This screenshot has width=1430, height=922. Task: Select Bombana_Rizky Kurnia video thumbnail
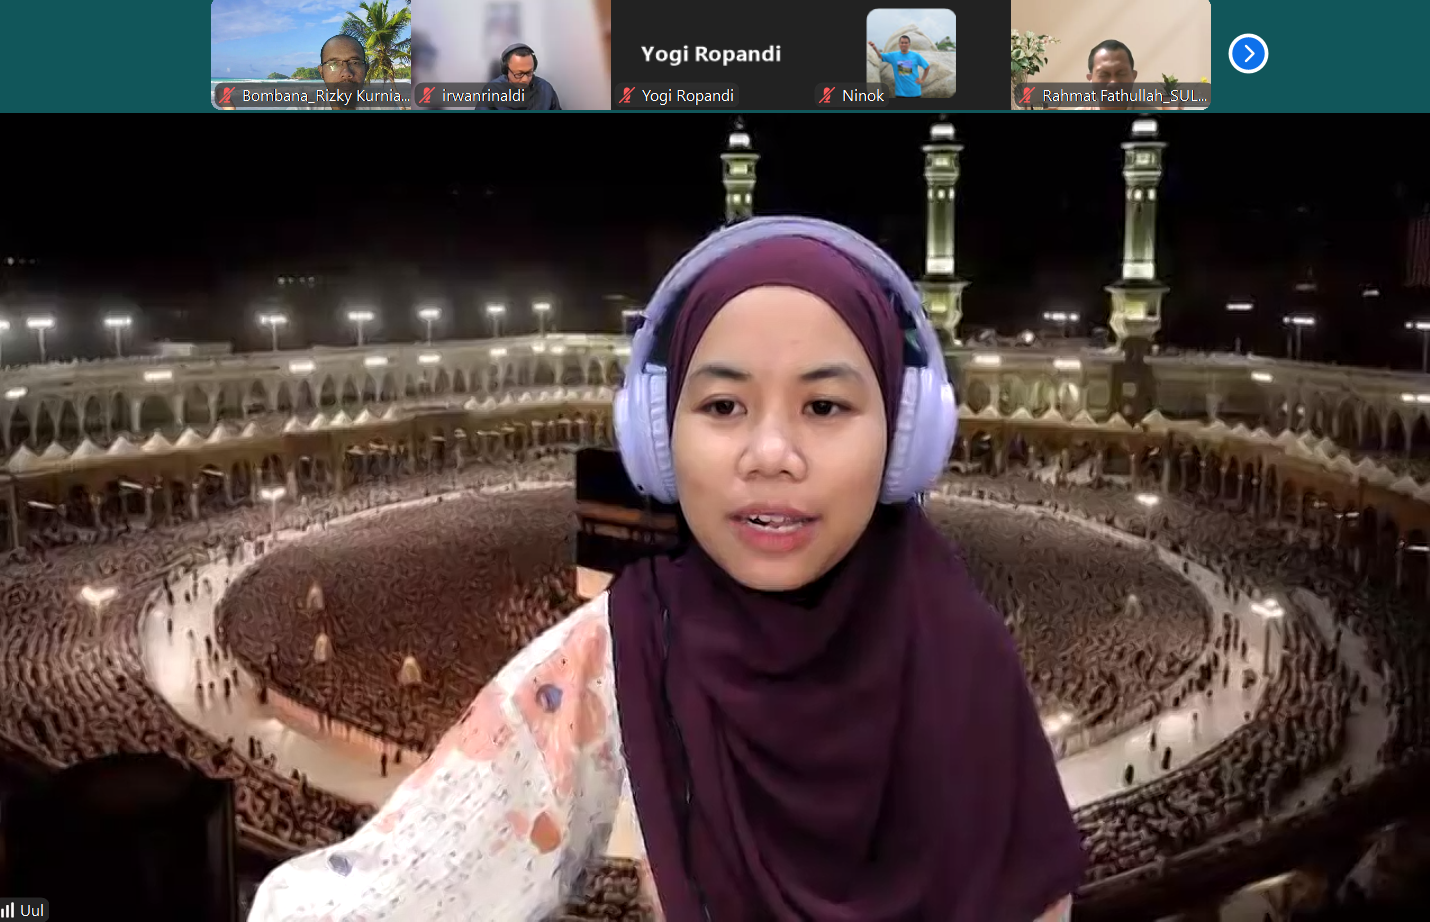310,45
